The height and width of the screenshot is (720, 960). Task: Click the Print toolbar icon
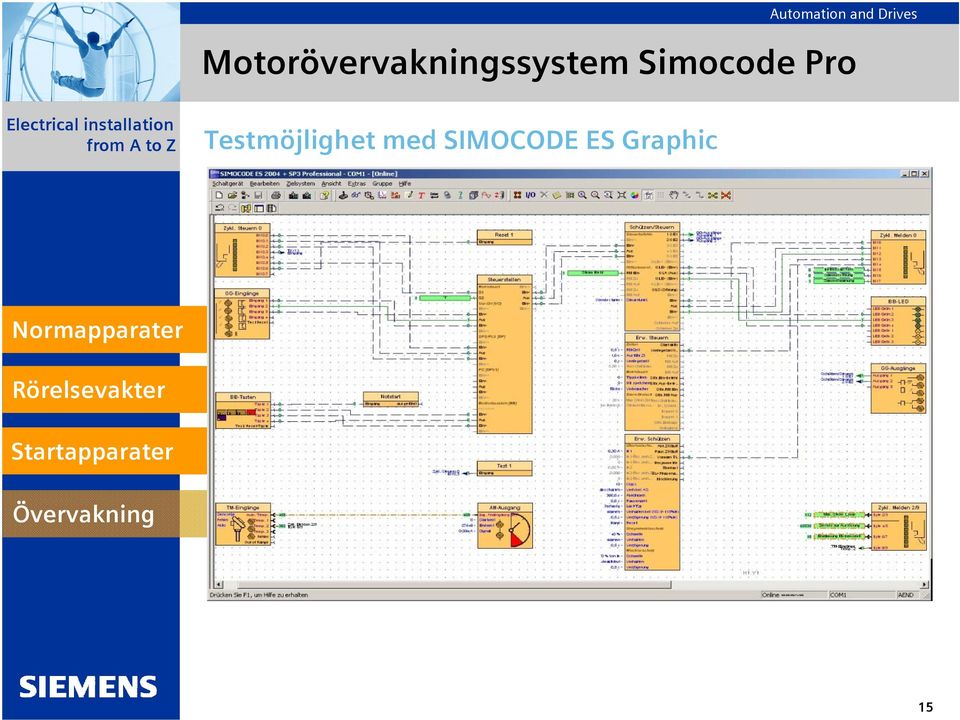[x=276, y=195]
